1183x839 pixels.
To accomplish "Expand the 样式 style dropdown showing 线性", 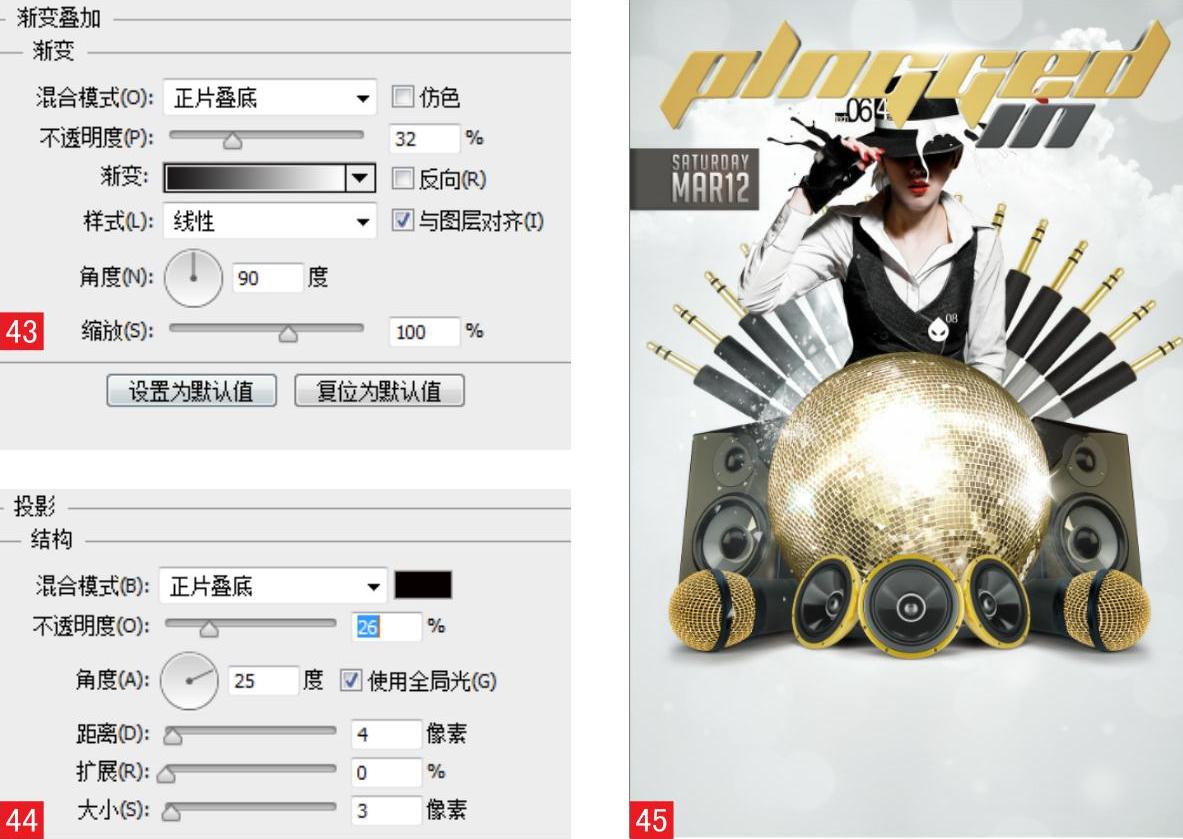I will point(269,221).
